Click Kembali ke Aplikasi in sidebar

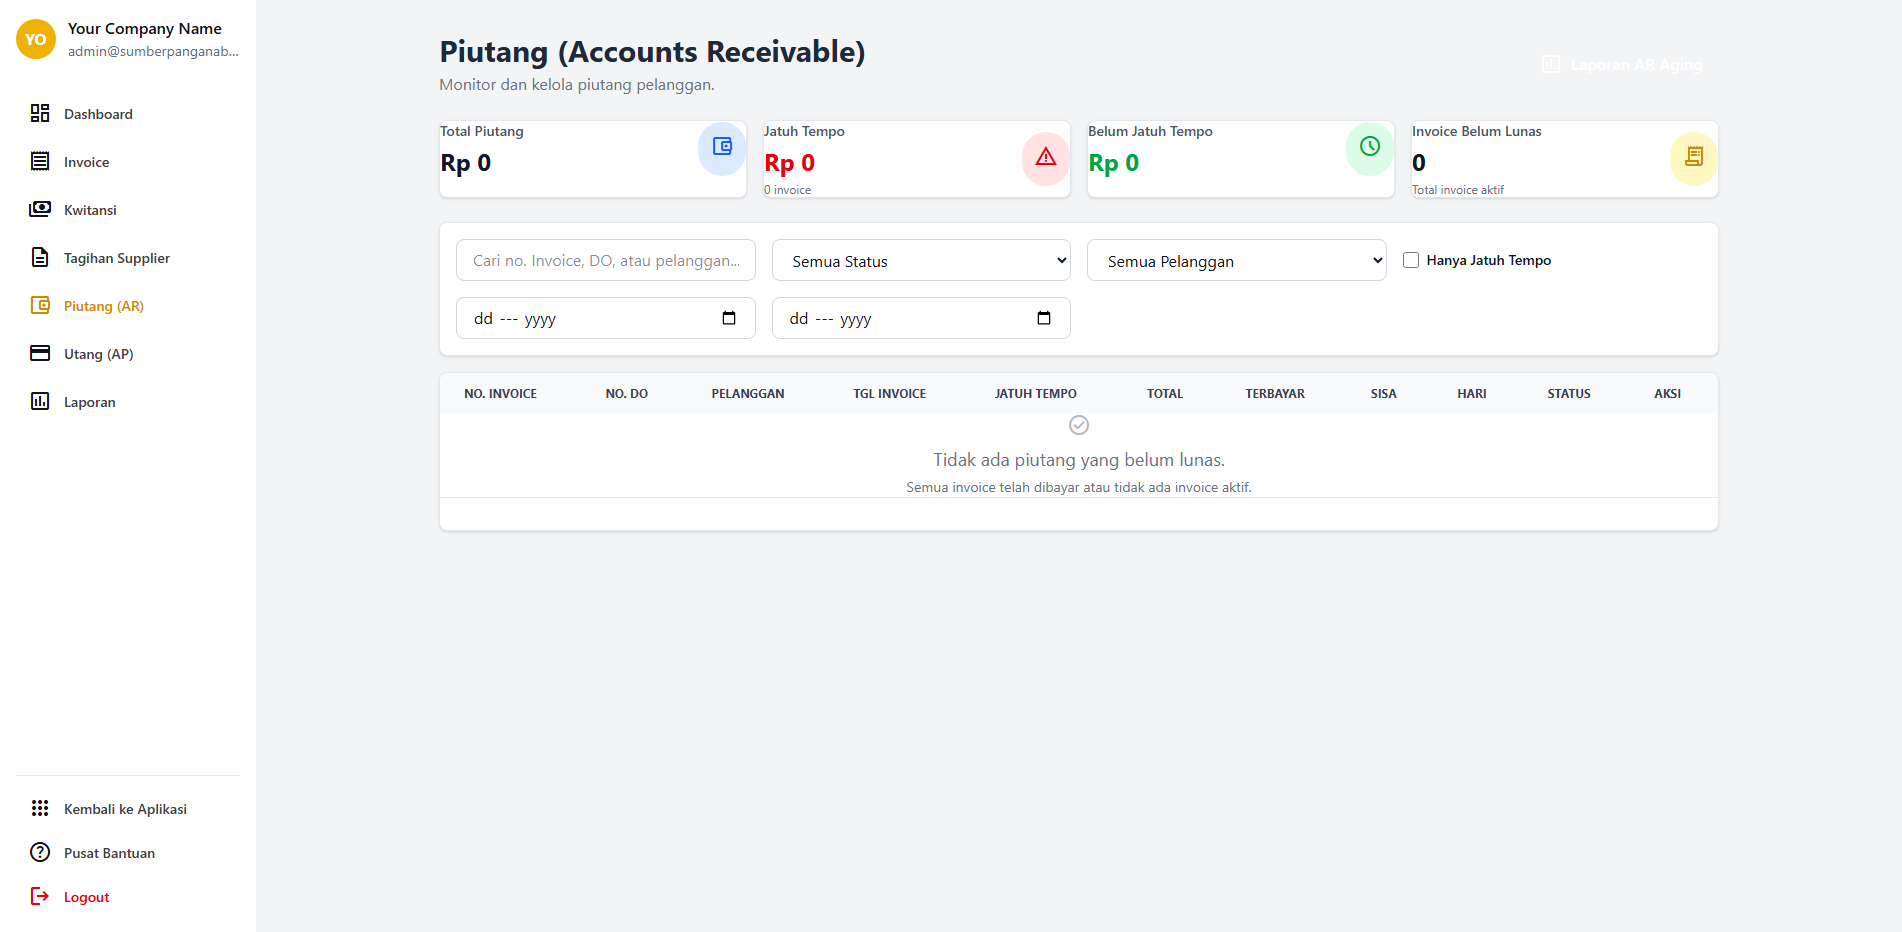pos(125,808)
